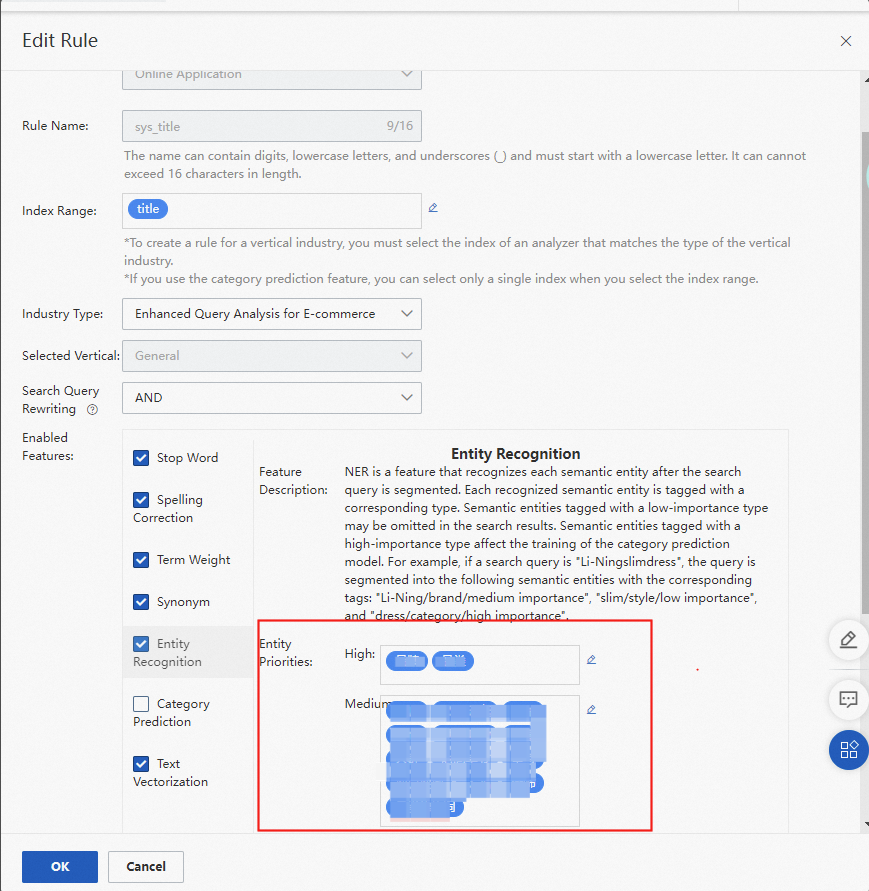Click the High priorities tag box
This screenshot has height=891, width=869.
(x=480, y=665)
